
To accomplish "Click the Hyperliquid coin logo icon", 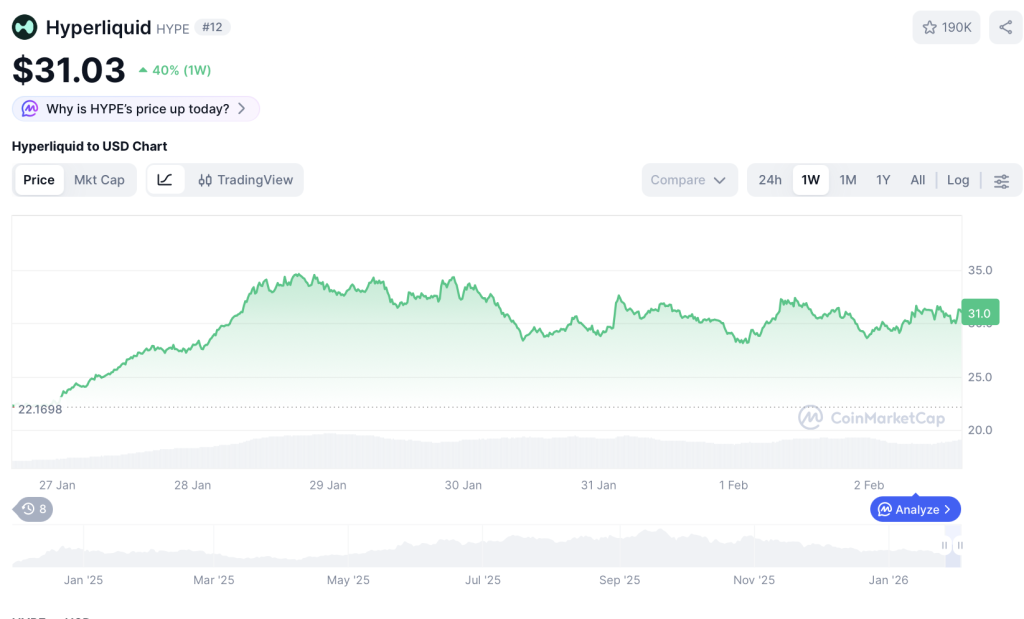I will [25, 28].
